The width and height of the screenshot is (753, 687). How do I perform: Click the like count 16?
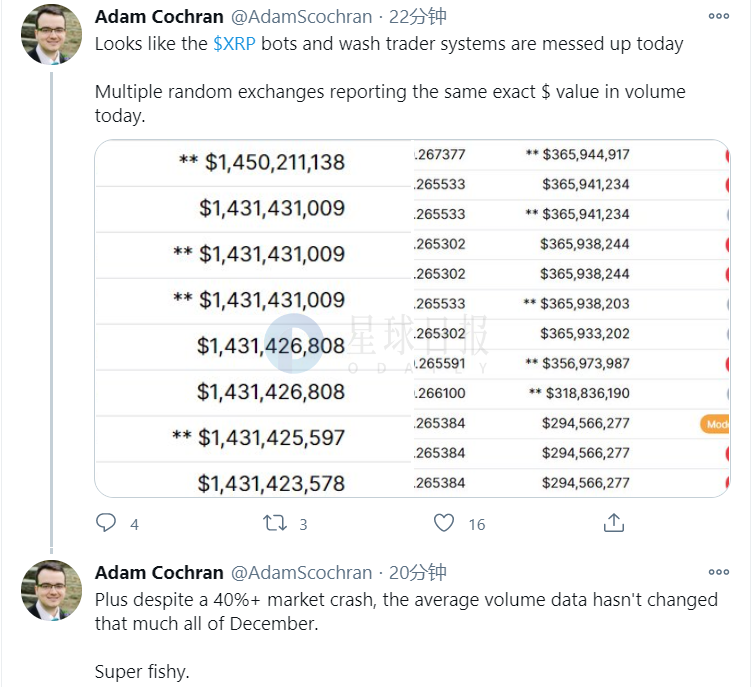pyautogui.click(x=477, y=524)
